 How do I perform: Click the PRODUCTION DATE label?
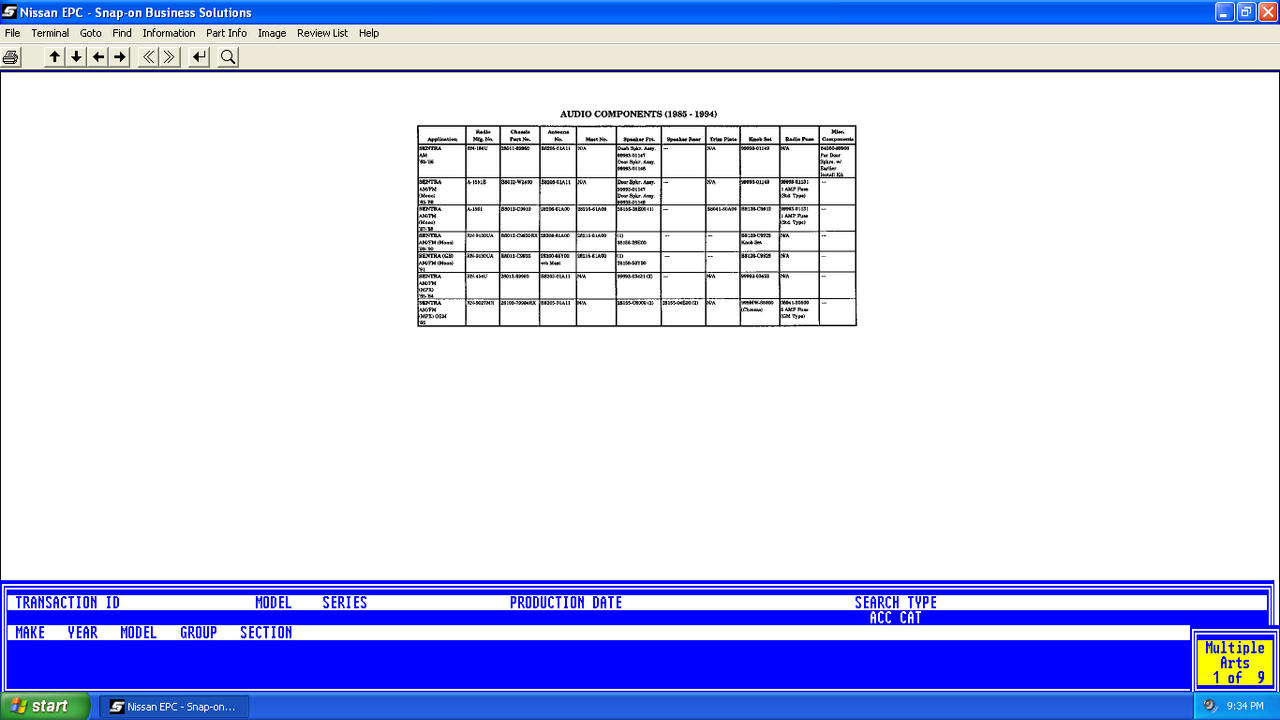click(566, 602)
